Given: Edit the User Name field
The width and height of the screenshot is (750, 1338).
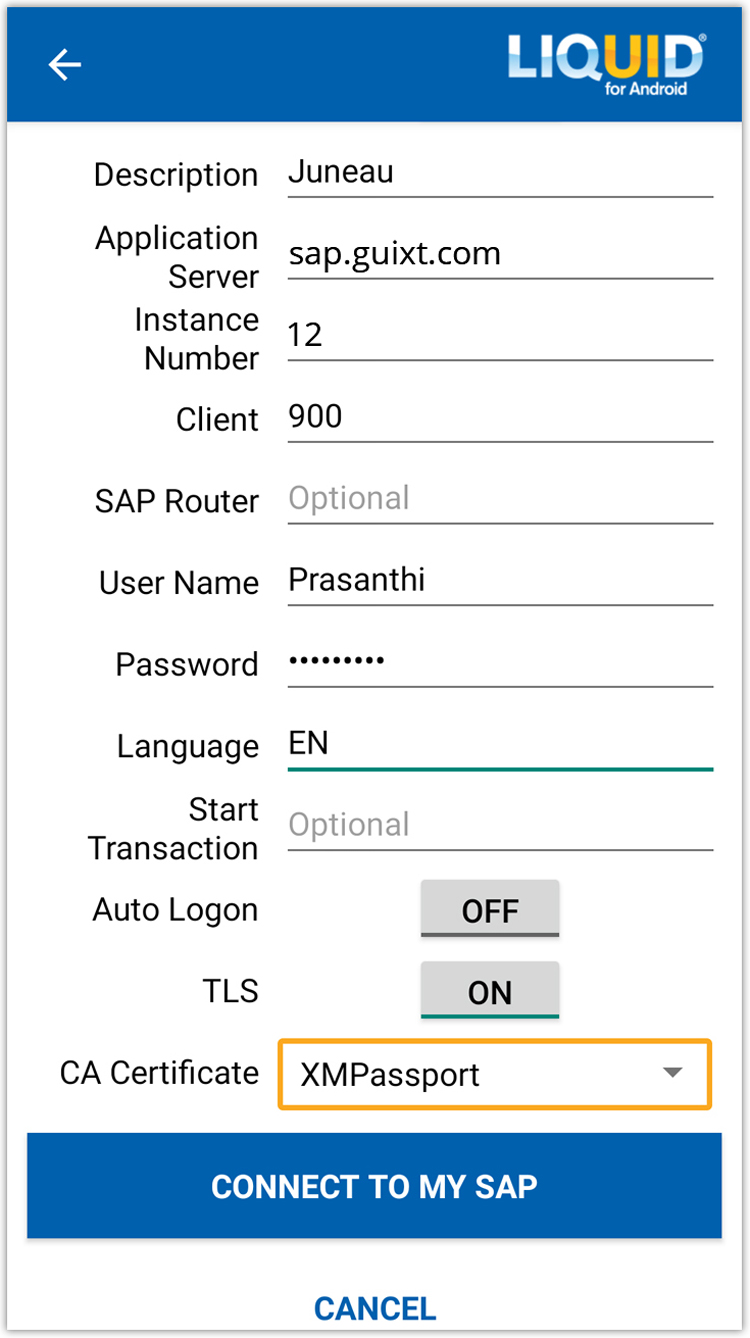Looking at the screenshot, I should [500, 581].
